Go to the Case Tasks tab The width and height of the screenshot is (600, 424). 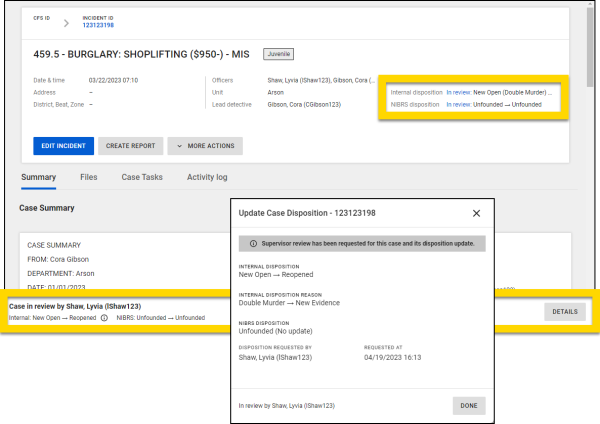142,177
